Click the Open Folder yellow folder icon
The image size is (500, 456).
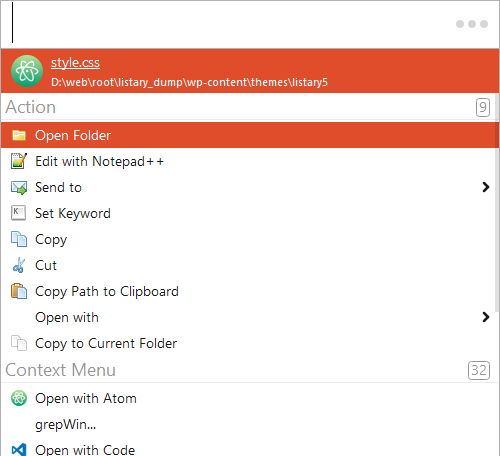(19, 135)
